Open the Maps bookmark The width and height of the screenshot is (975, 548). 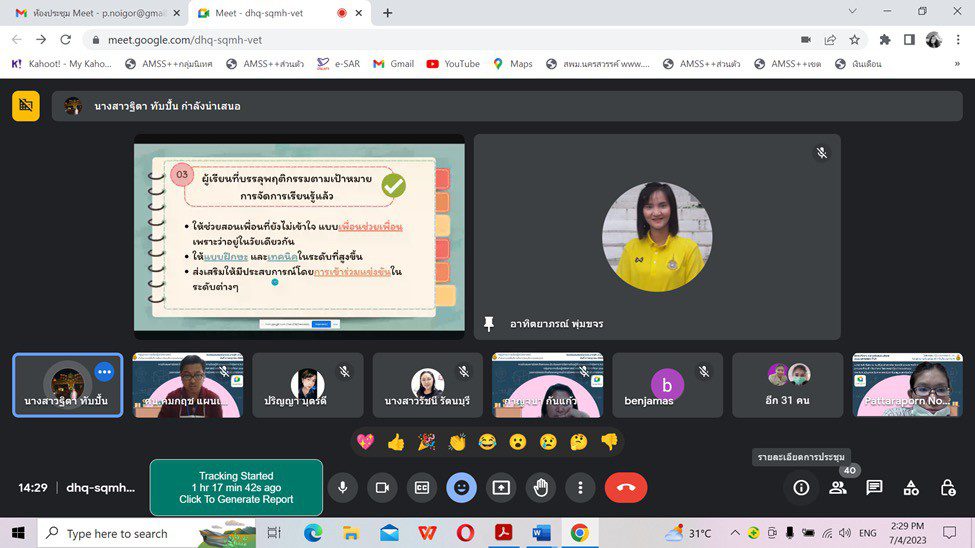click(x=513, y=63)
